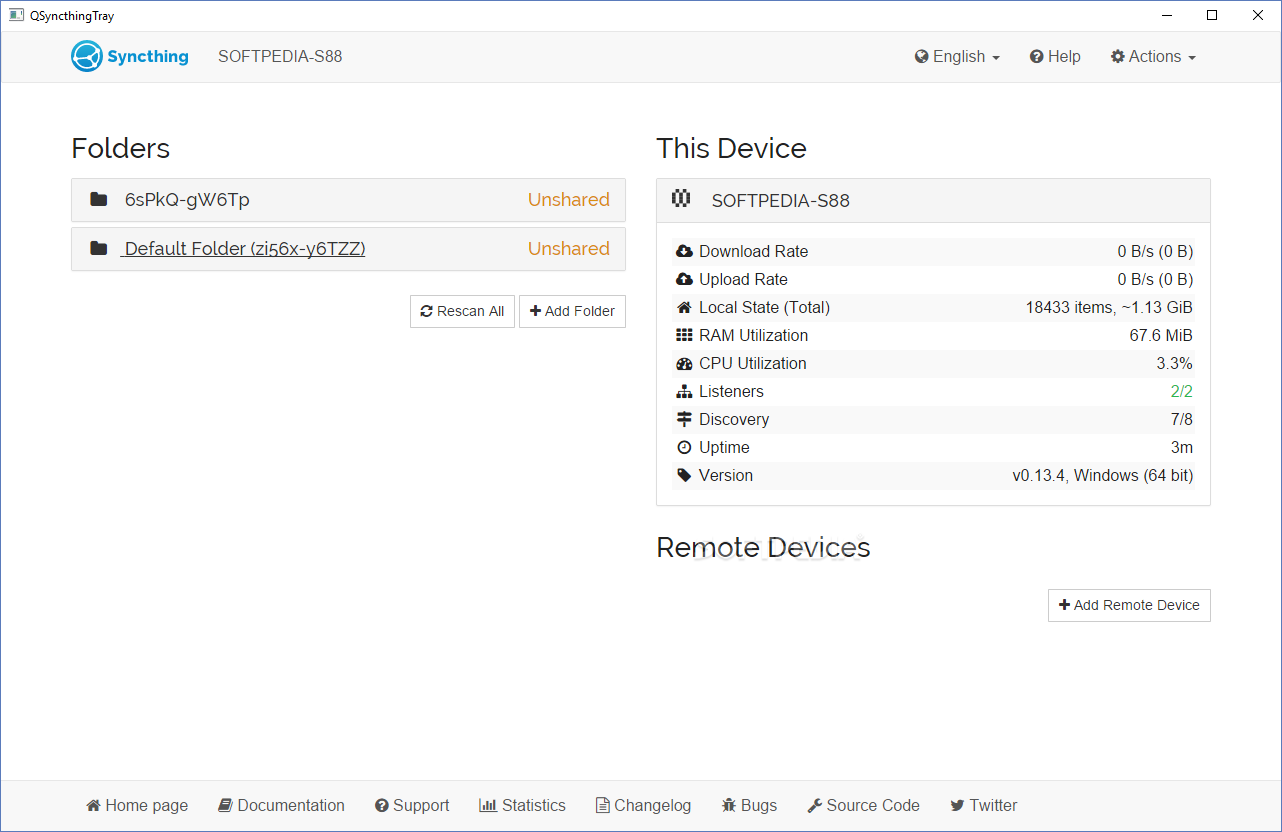Expand the Default Folder (zi56x-y6TZZ) panel
1282x832 pixels.
click(x=348, y=248)
